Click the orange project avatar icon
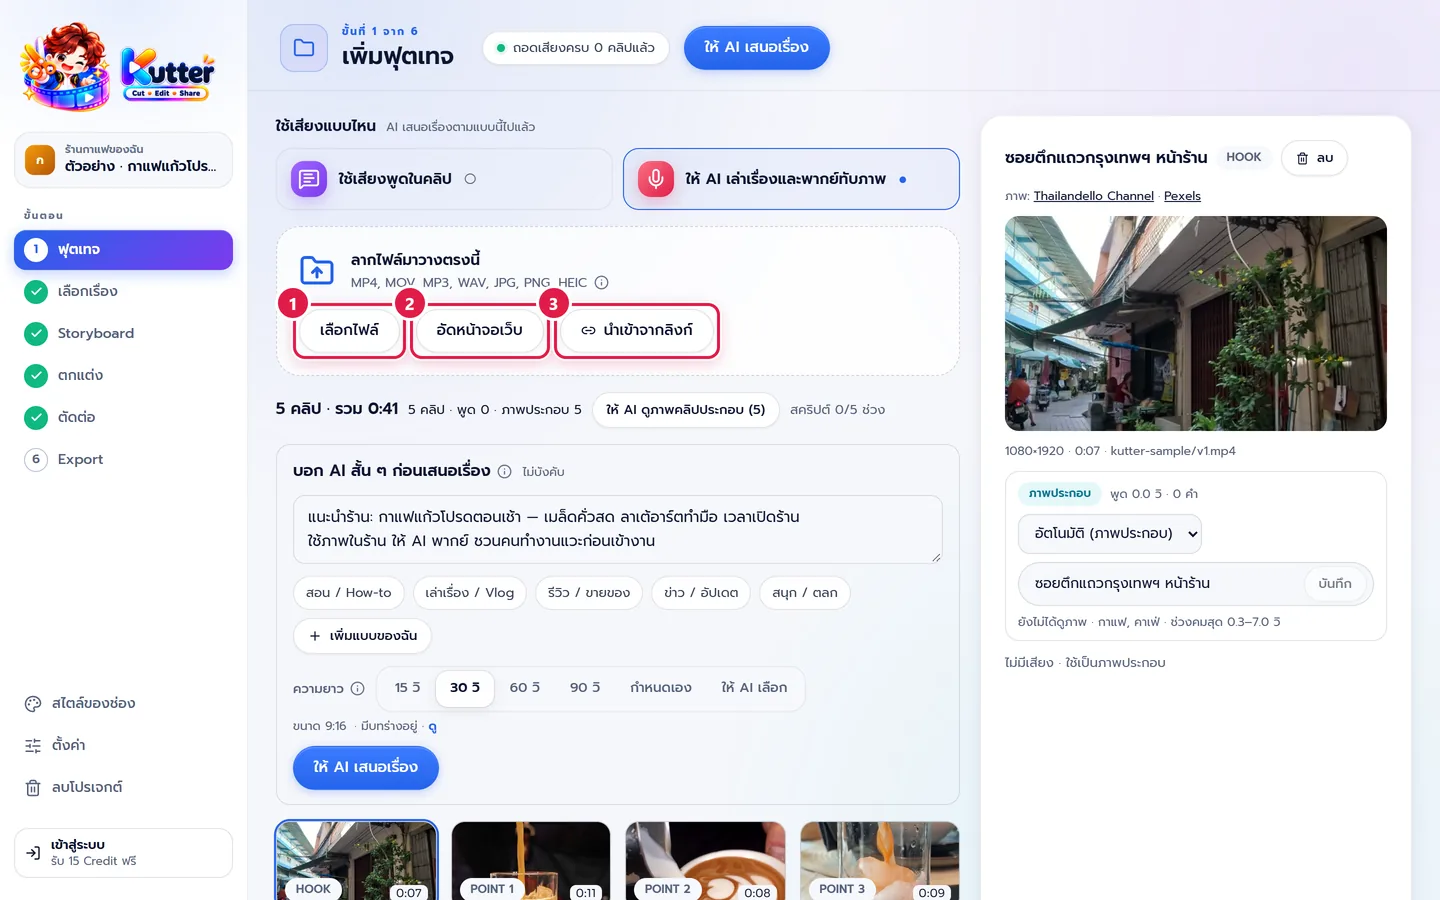1440x900 pixels. 40,160
